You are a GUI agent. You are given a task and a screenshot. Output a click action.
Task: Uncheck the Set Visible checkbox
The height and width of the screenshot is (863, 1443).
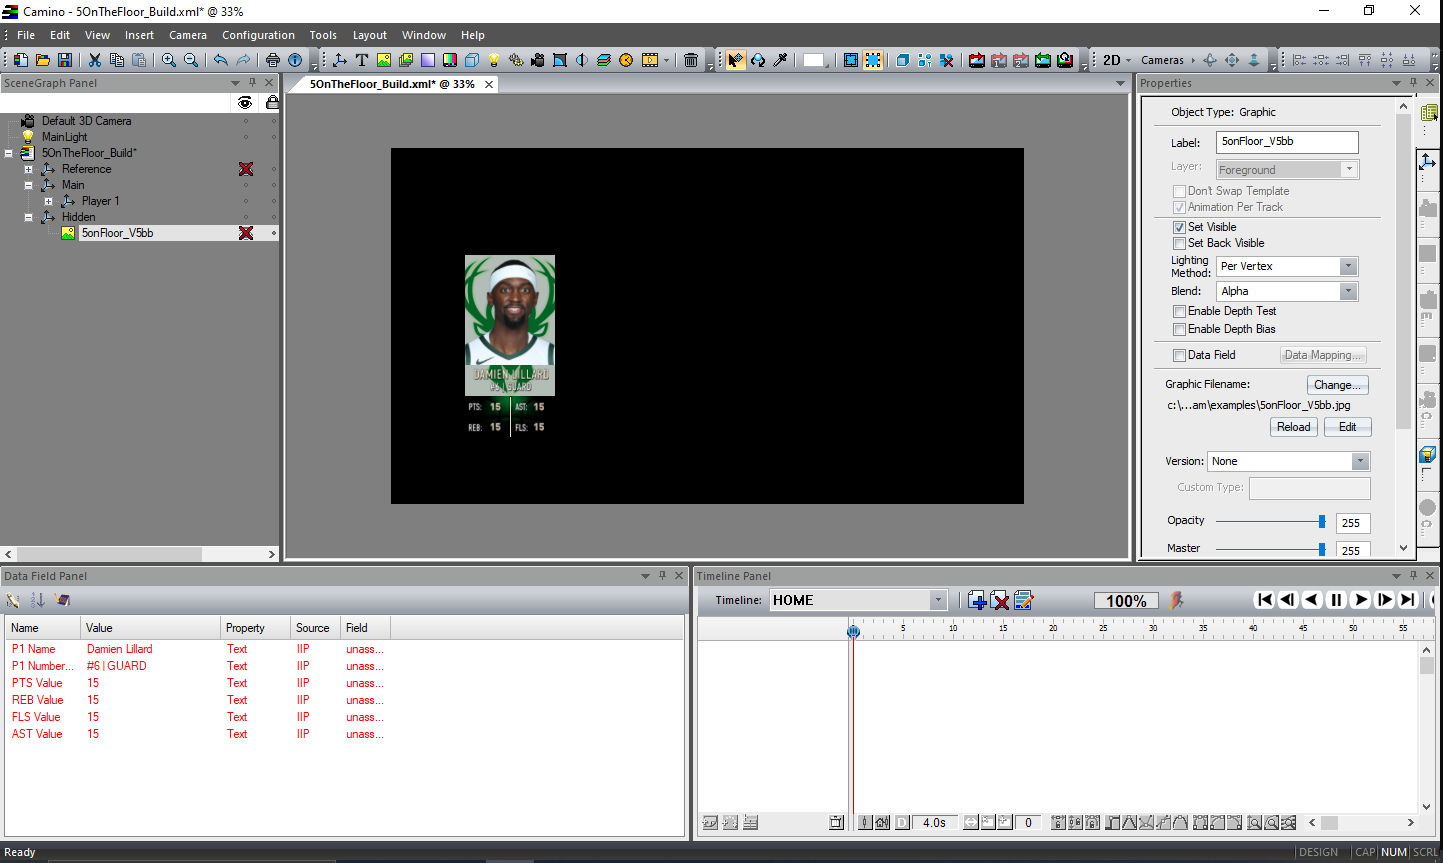(x=1179, y=227)
